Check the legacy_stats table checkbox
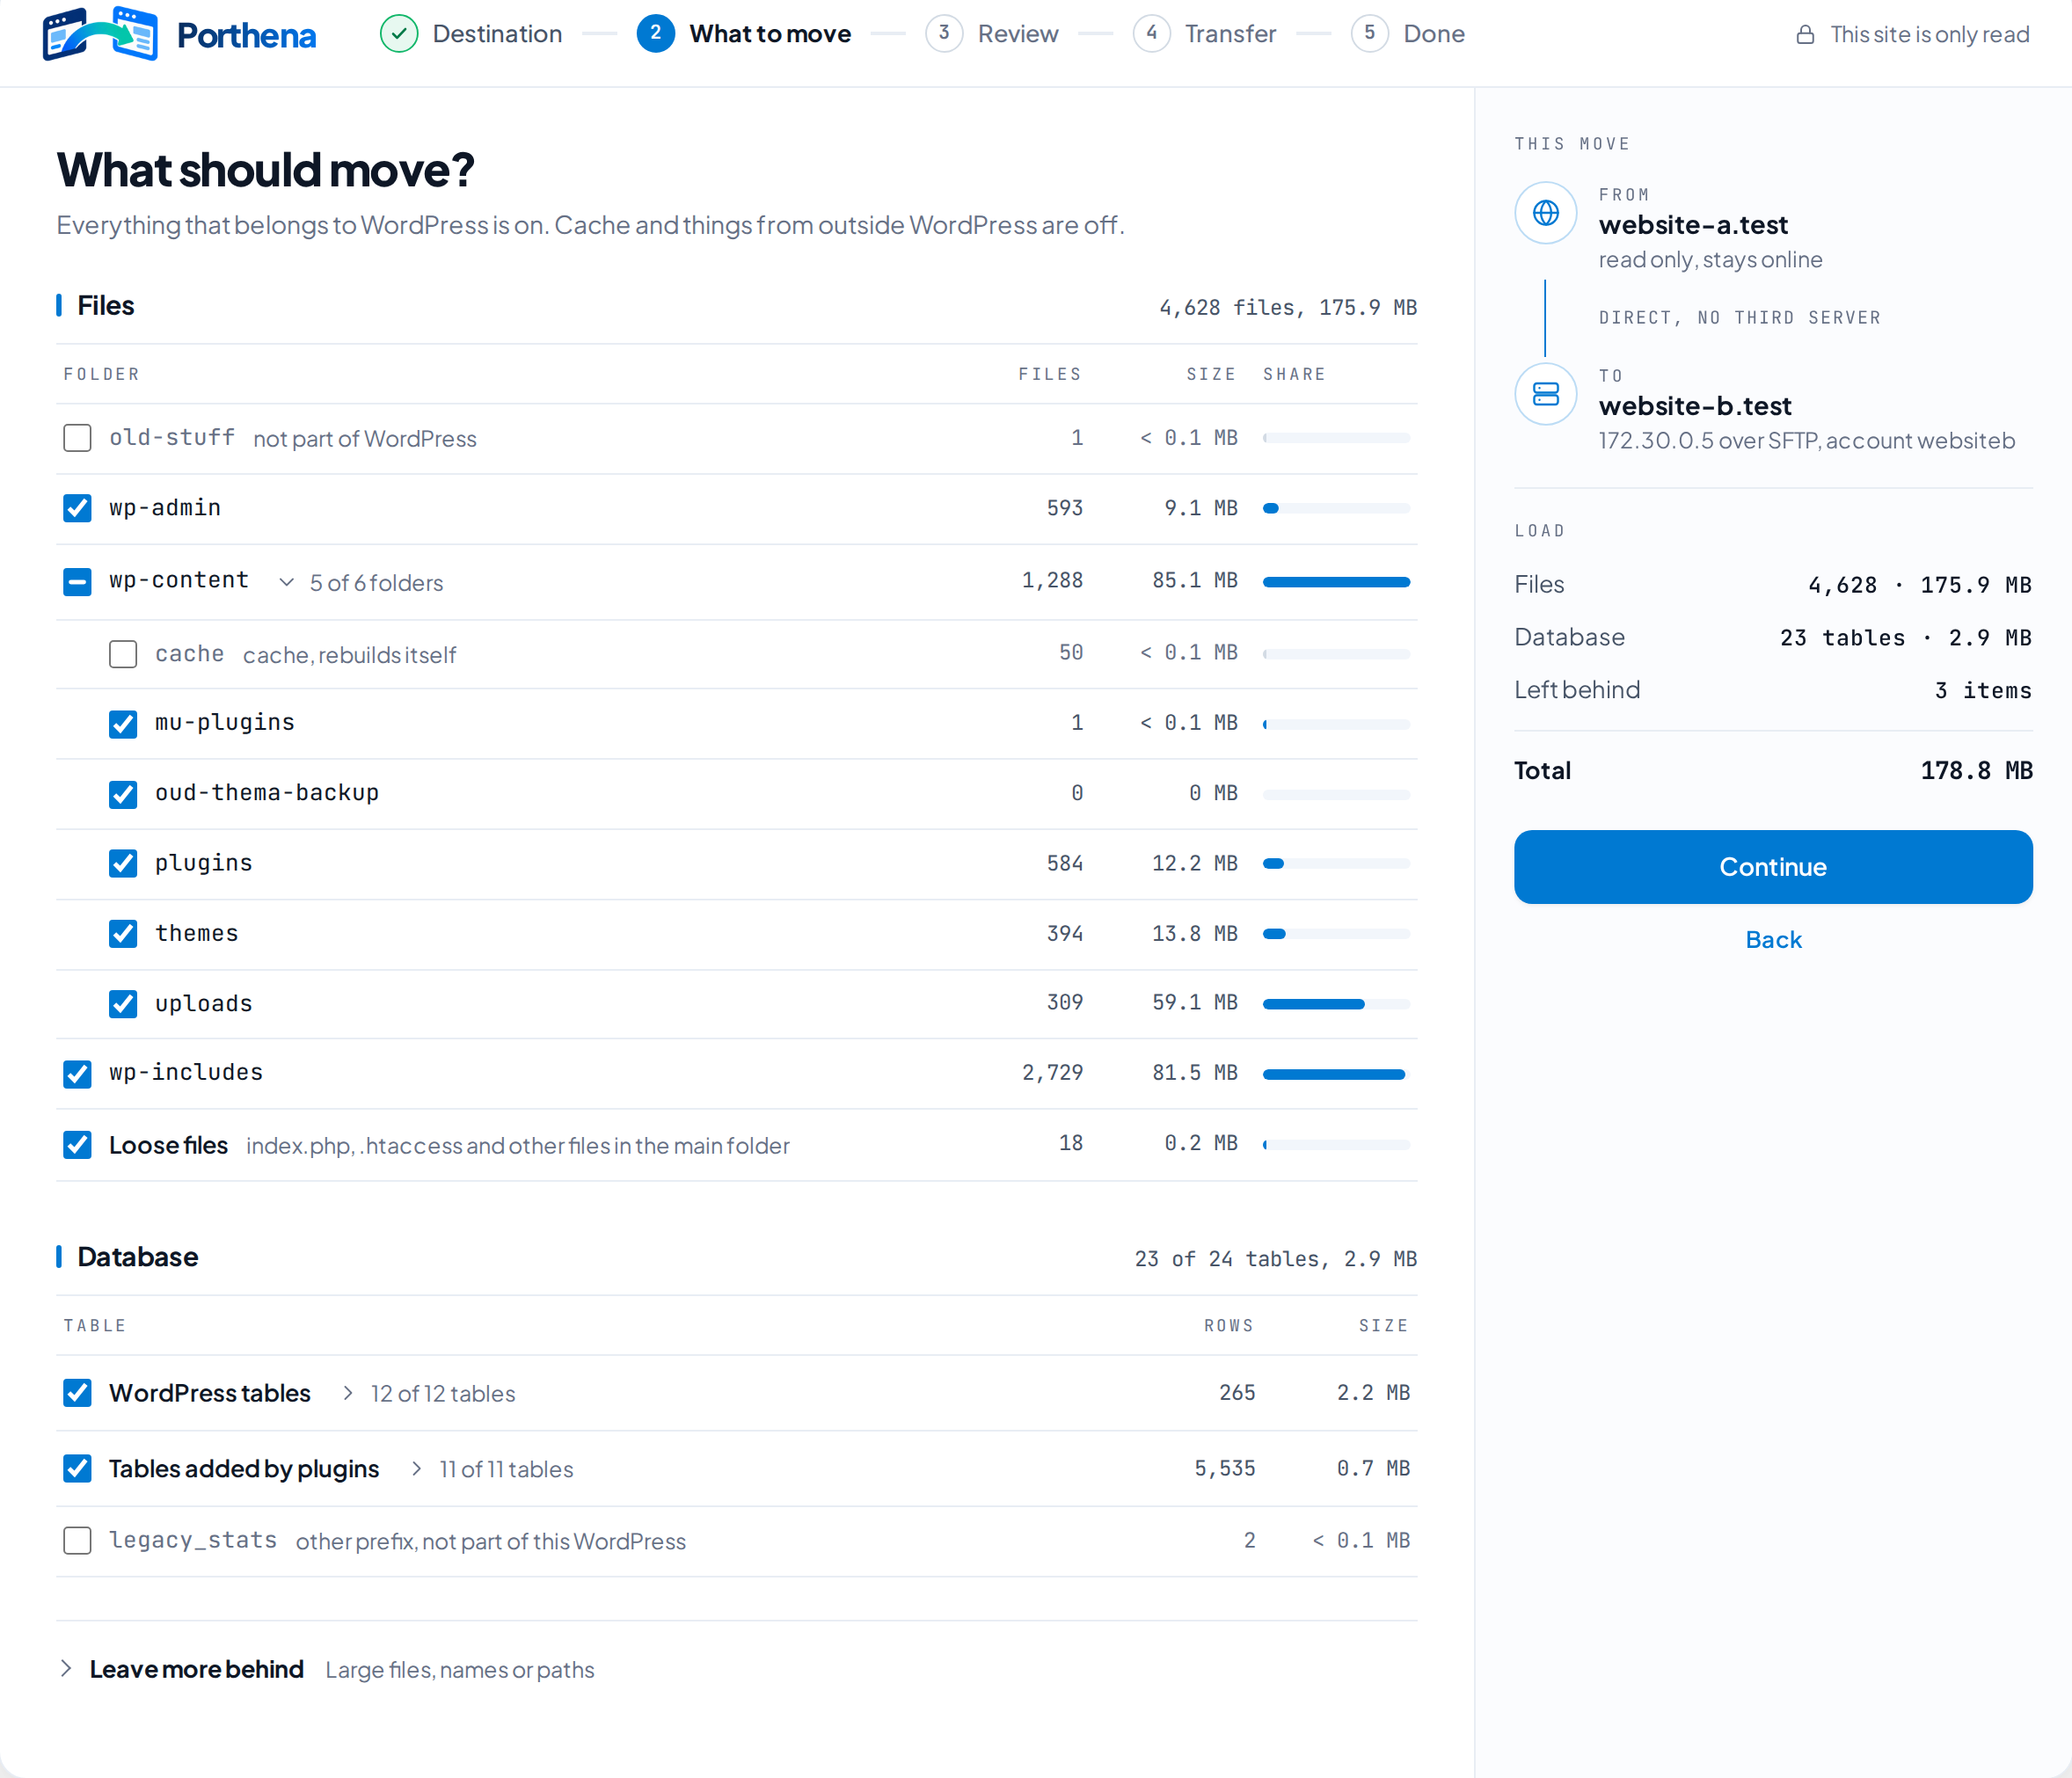Screen dimensions: 2072x1778 [x=77, y=1540]
